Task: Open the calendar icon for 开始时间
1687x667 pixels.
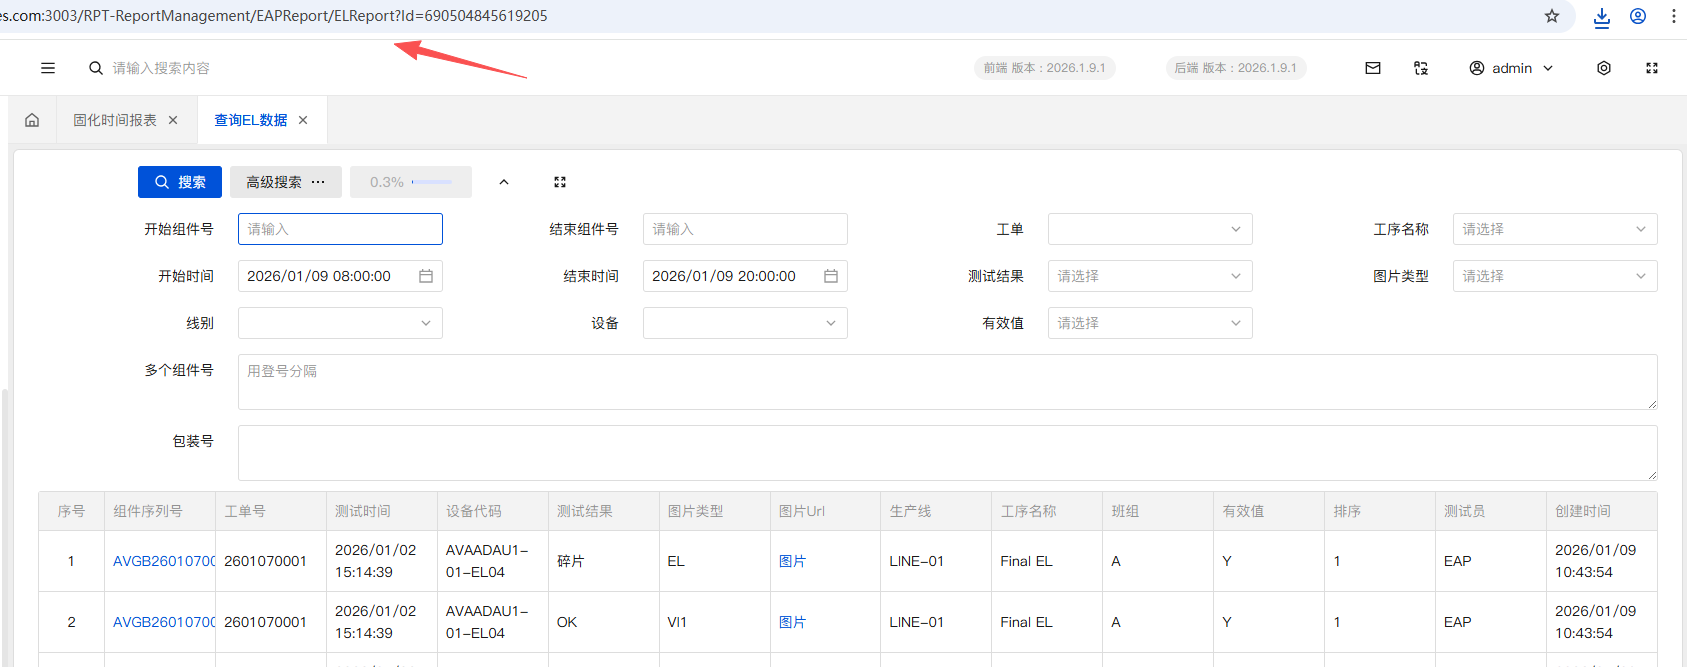Action: 426,276
